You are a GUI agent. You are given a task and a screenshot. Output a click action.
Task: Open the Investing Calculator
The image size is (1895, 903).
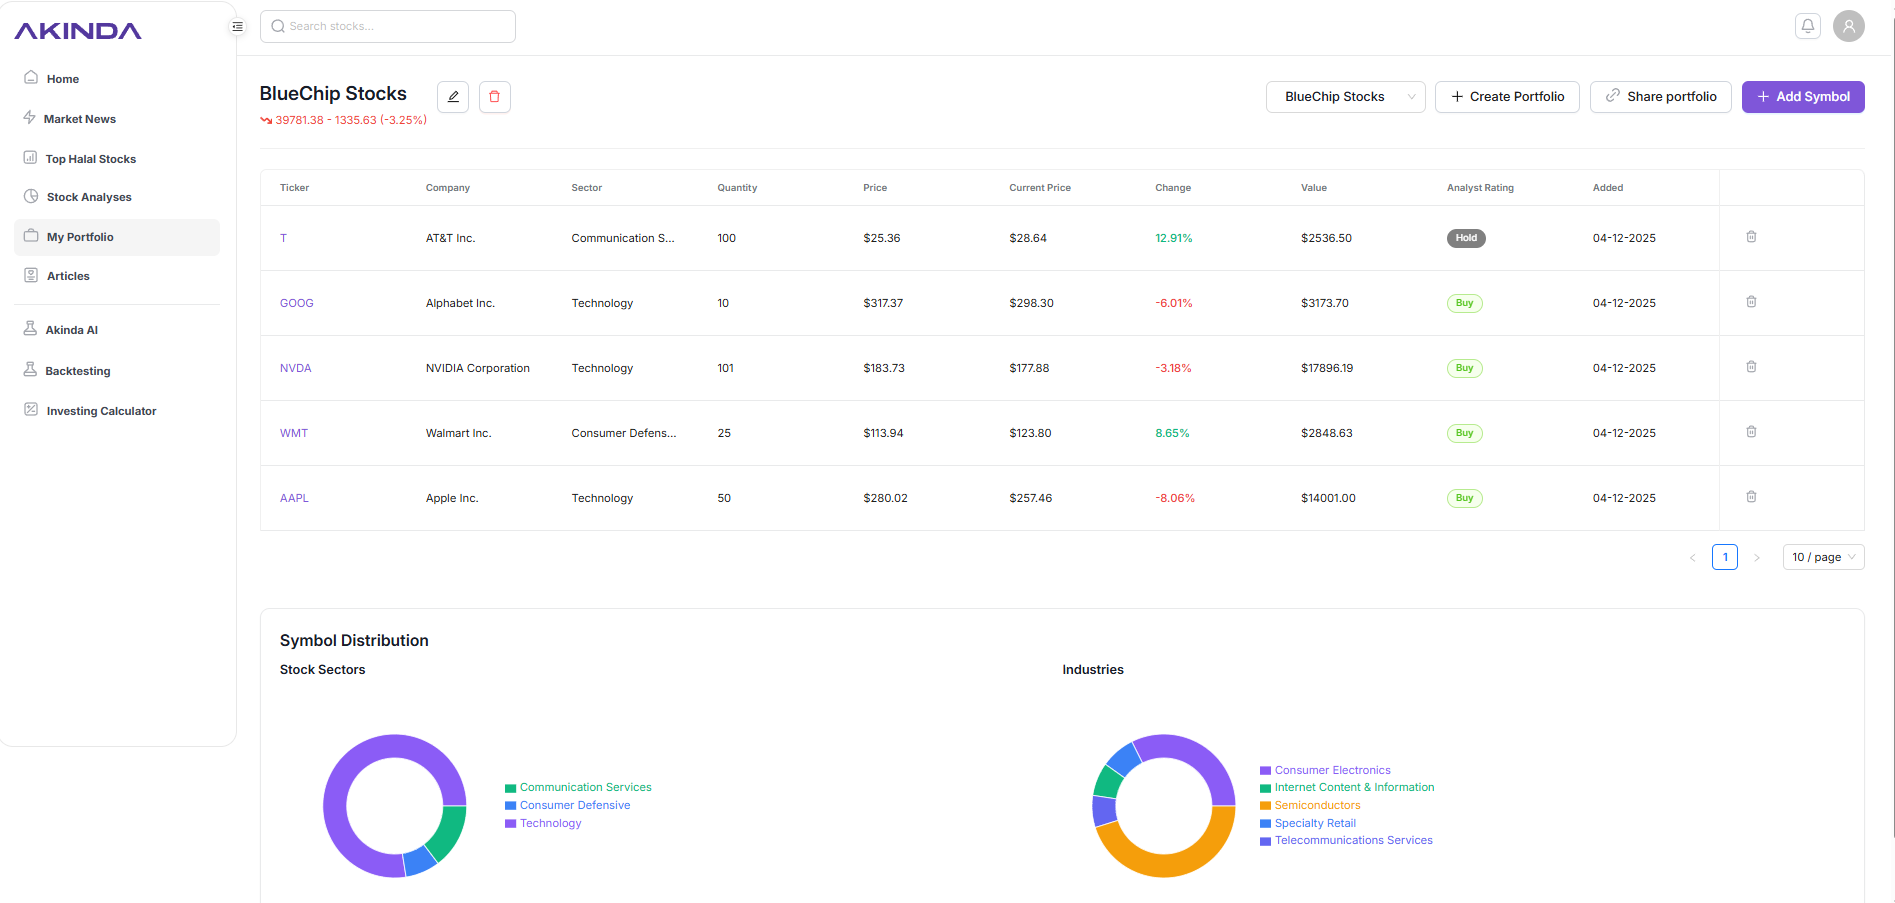click(x=101, y=410)
